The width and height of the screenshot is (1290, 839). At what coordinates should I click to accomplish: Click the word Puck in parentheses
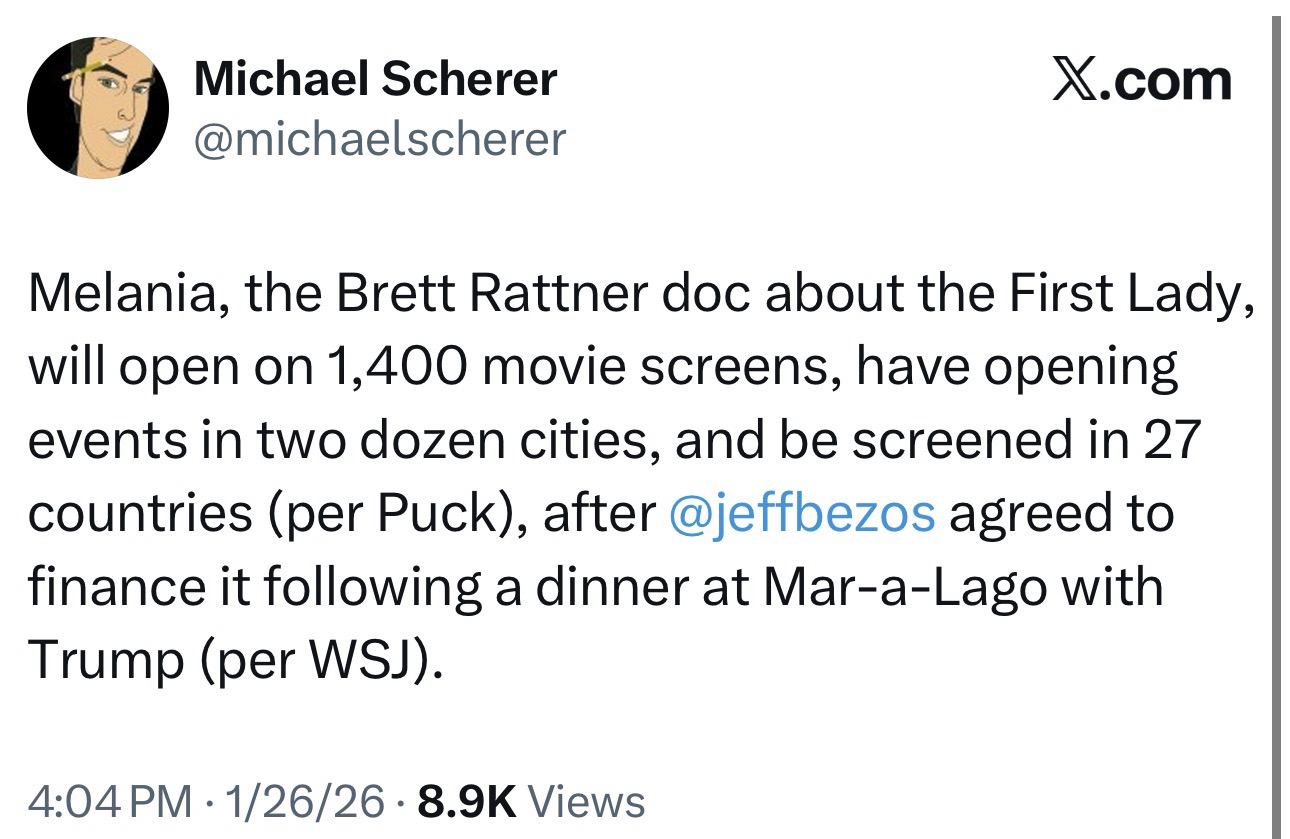click(x=436, y=513)
